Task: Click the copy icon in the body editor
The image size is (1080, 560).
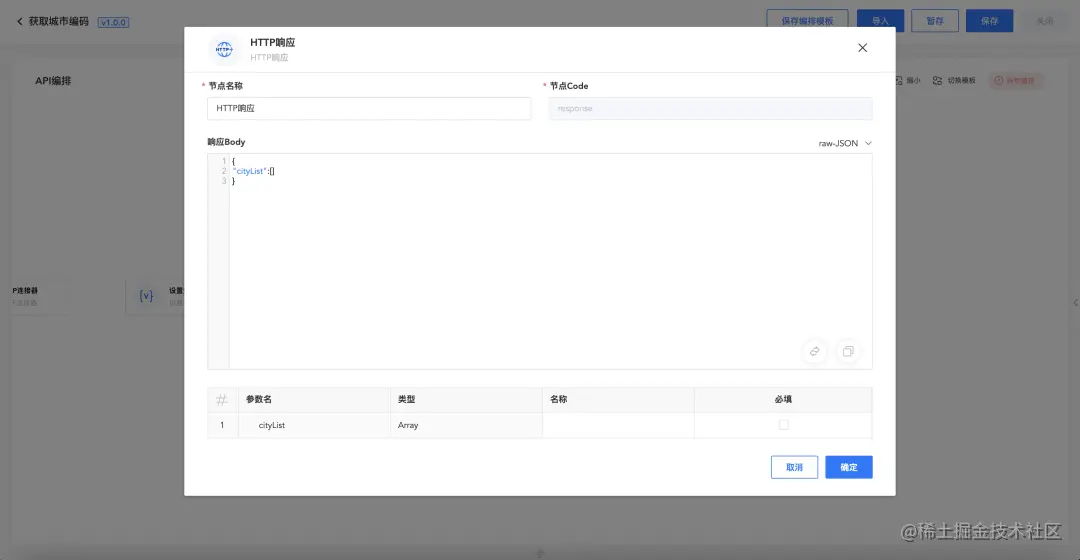Action: pyautogui.click(x=848, y=351)
